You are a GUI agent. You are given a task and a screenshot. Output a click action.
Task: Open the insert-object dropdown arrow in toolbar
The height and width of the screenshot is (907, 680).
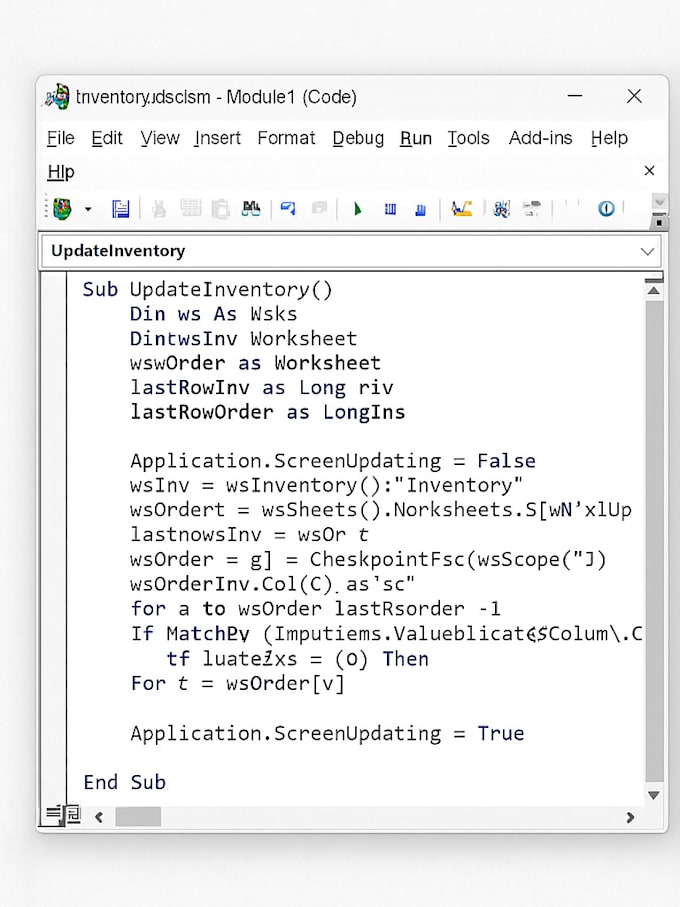[88, 209]
